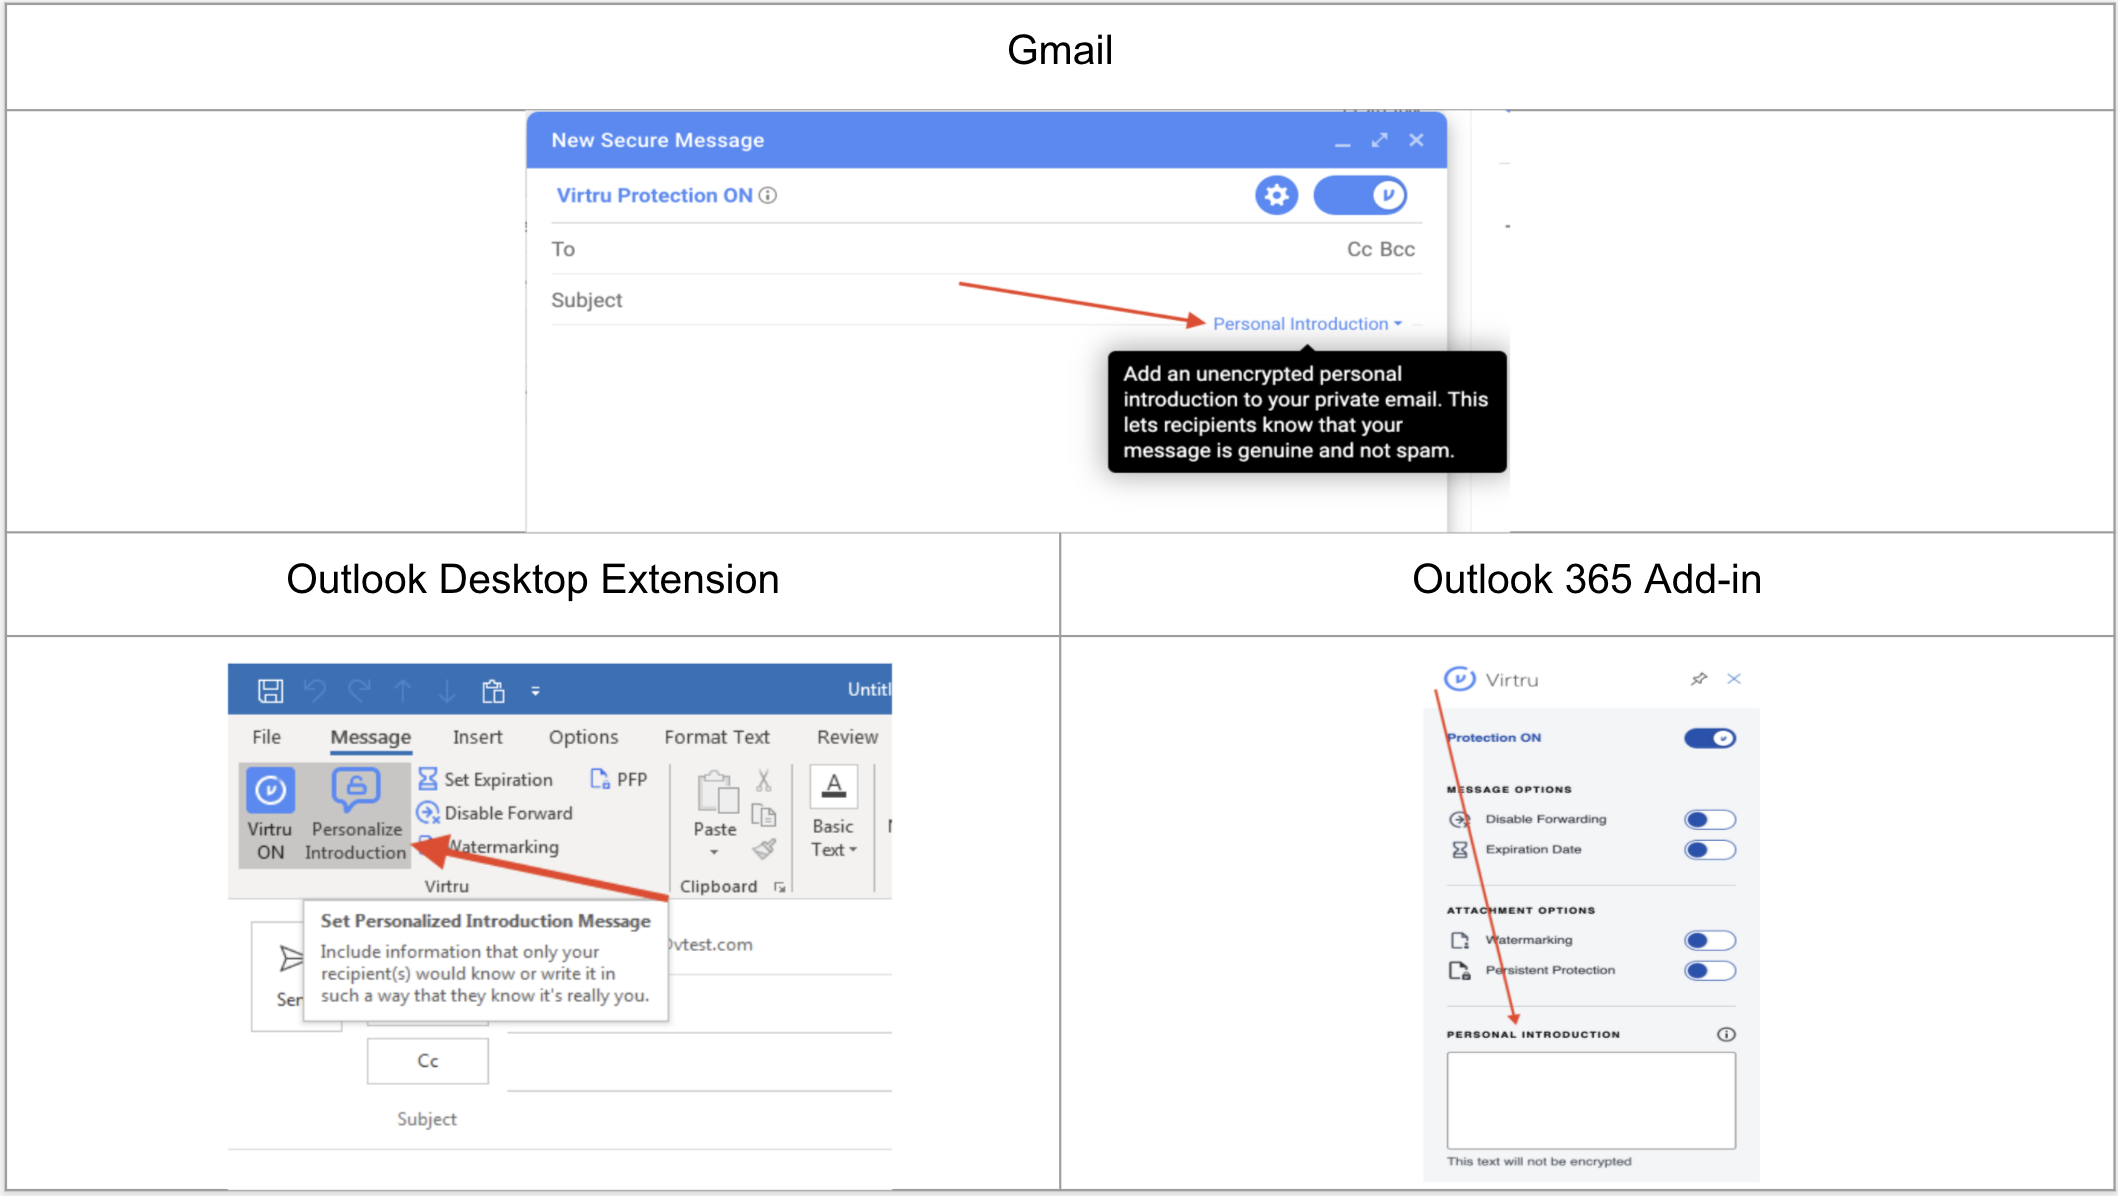Screen dimensions: 2118x1196
Task: Enable Expiration Date toggle in add-in
Action: click(x=1710, y=850)
